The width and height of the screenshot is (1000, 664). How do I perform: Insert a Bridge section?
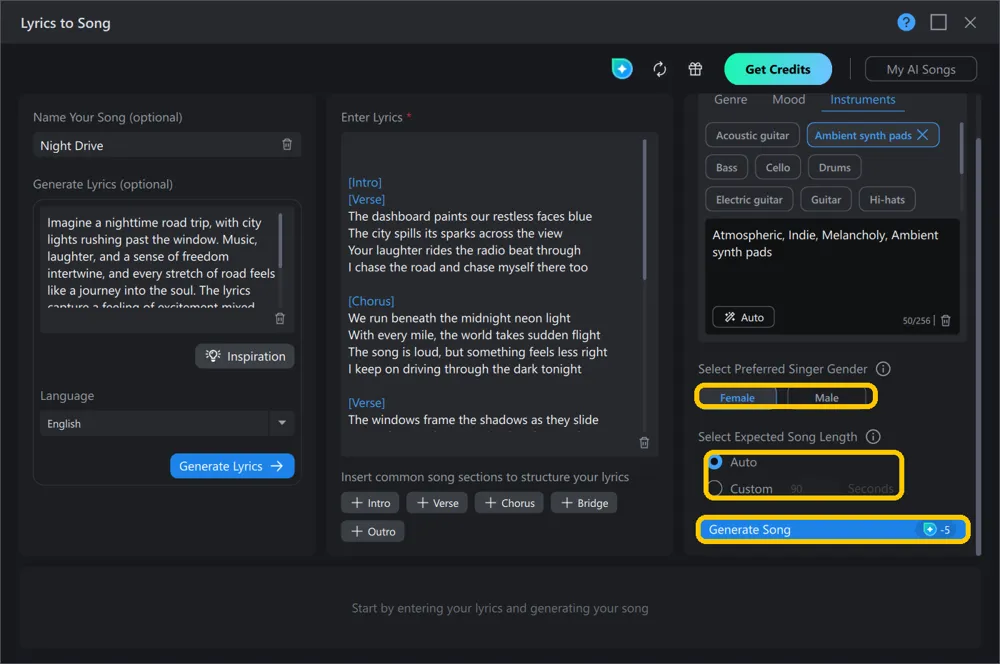click(x=584, y=503)
